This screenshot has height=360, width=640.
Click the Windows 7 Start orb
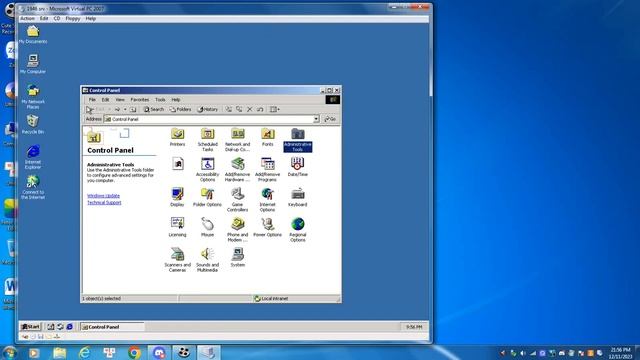click(9, 353)
